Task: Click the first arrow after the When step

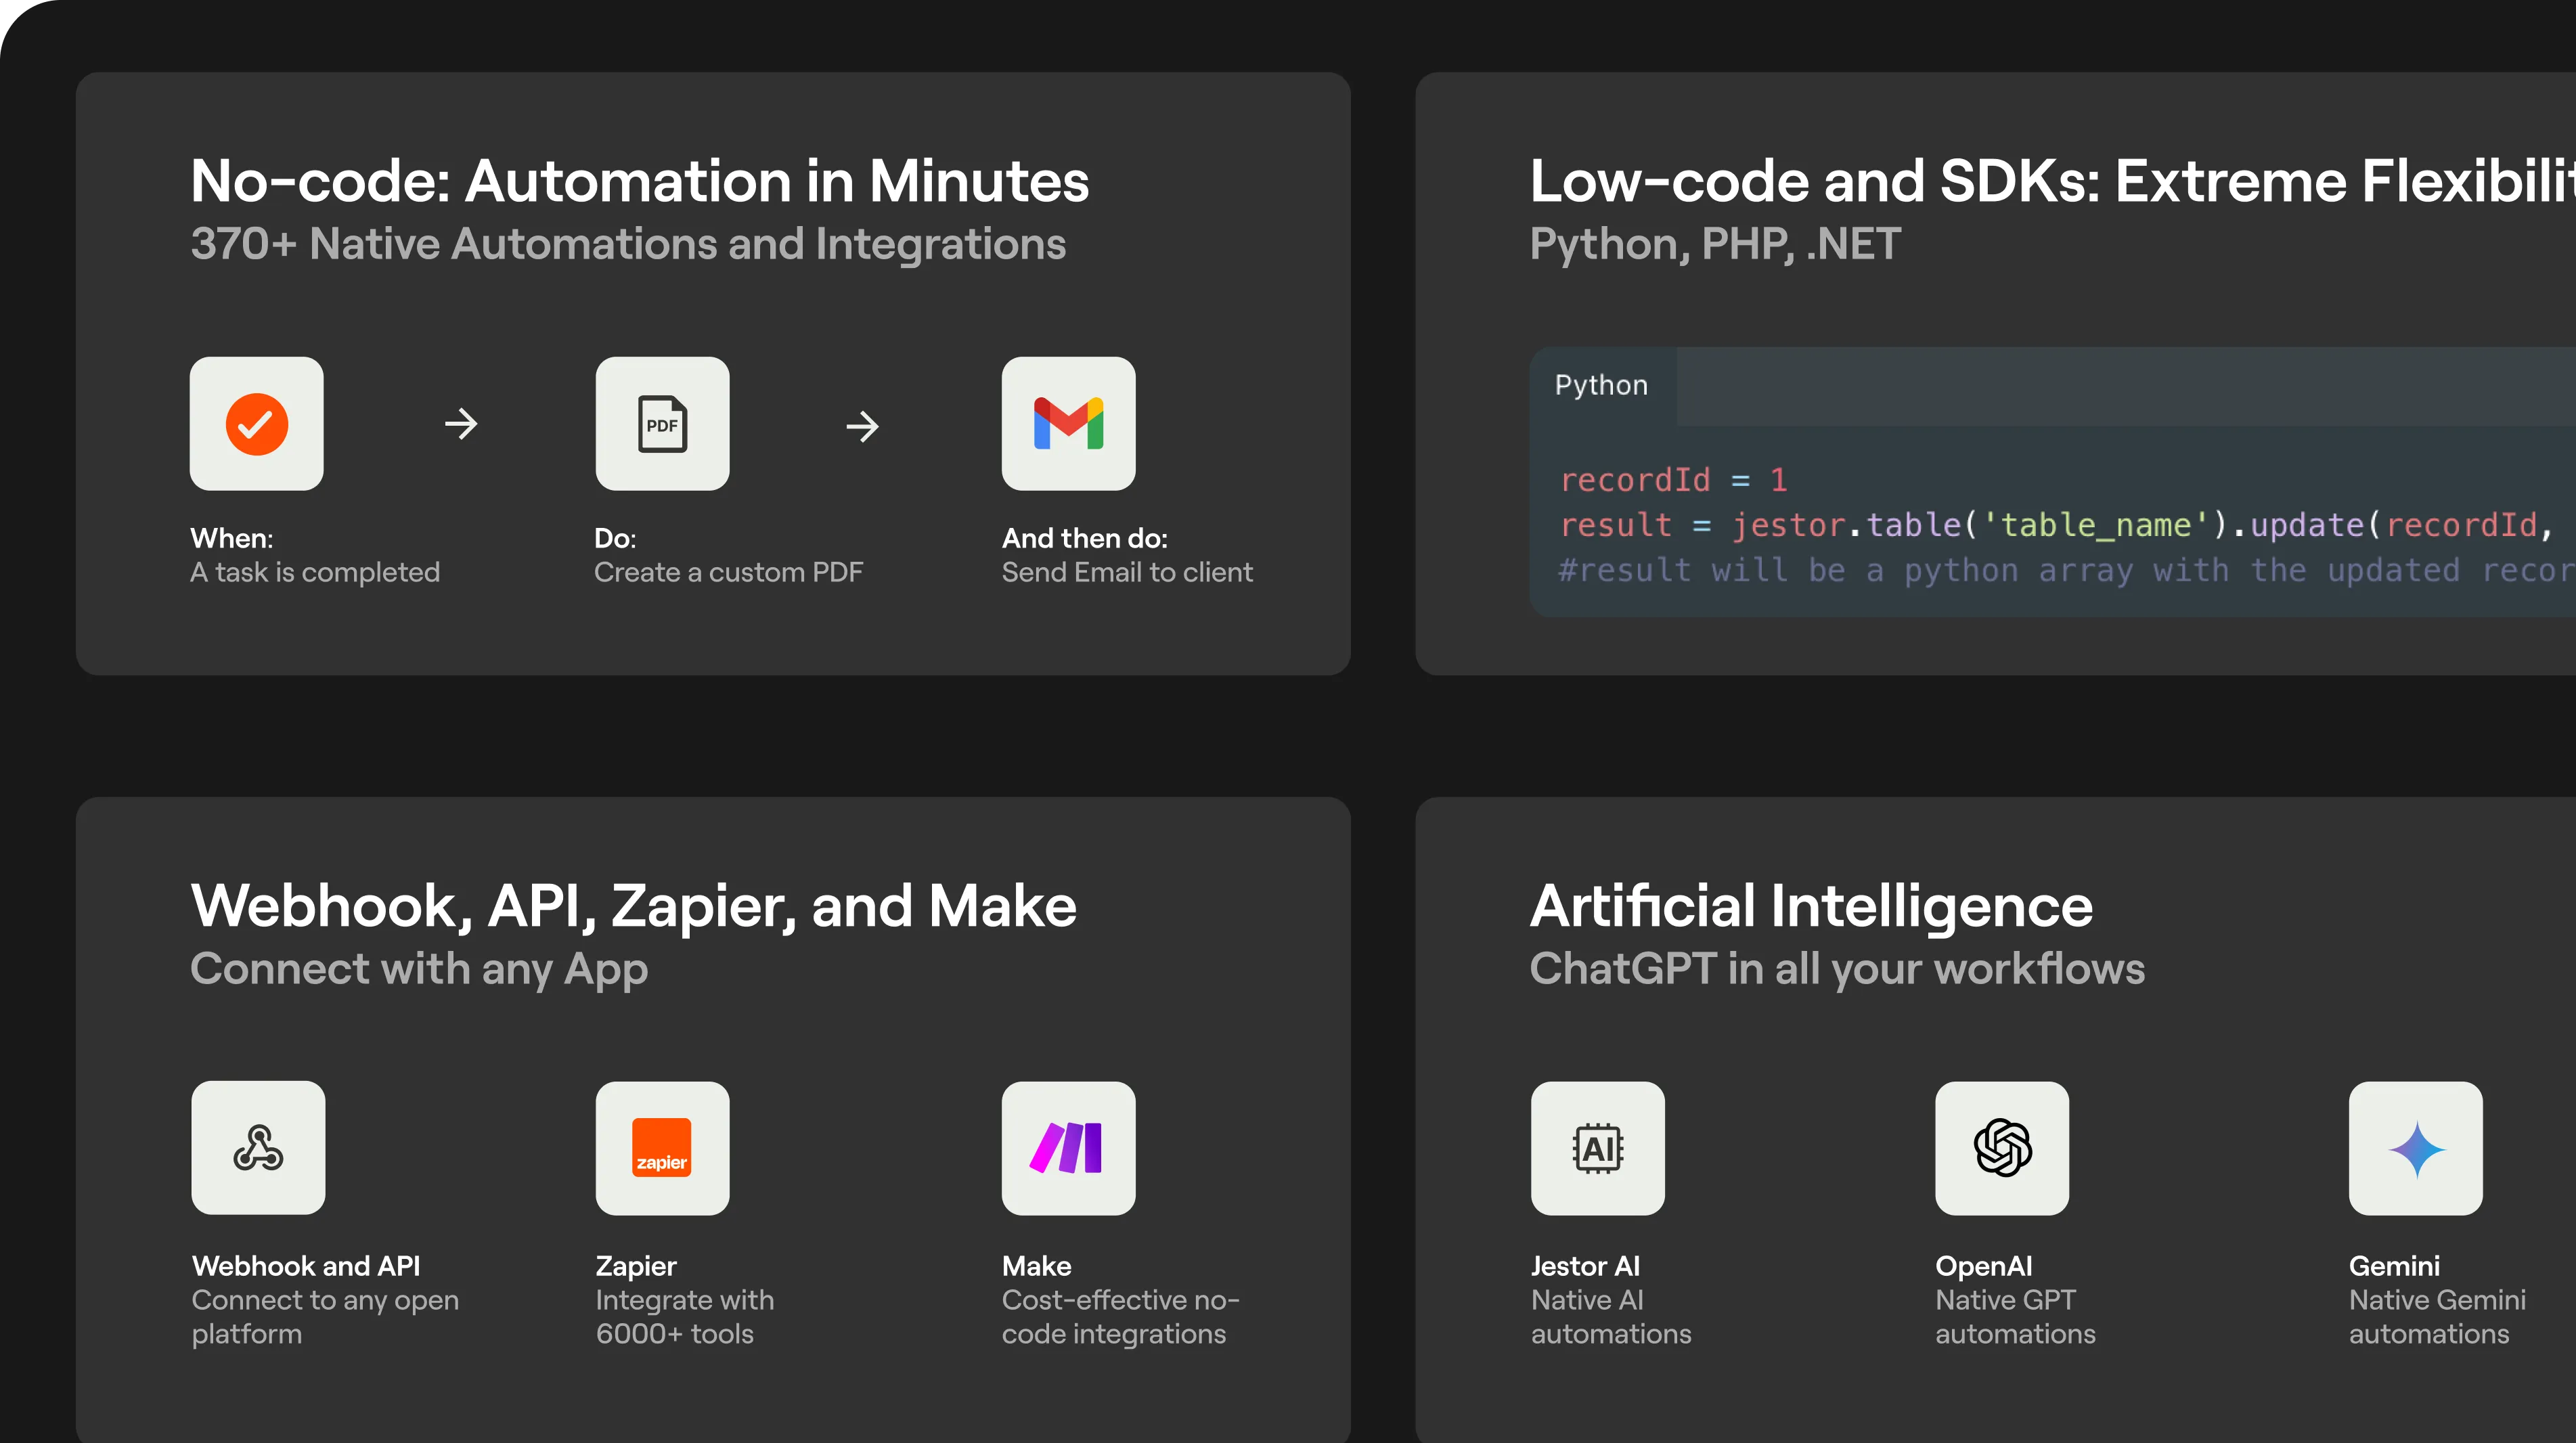Action: (x=461, y=424)
